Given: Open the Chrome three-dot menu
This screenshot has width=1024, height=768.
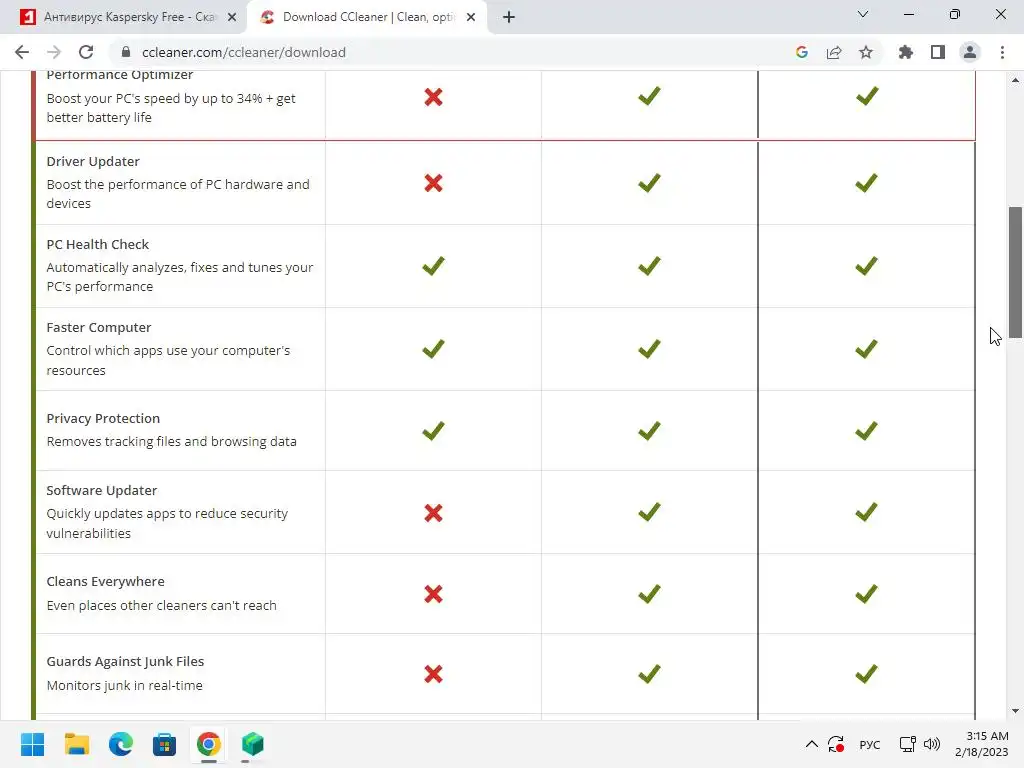Looking at the screenshot, I should [x=1002, y=52].
